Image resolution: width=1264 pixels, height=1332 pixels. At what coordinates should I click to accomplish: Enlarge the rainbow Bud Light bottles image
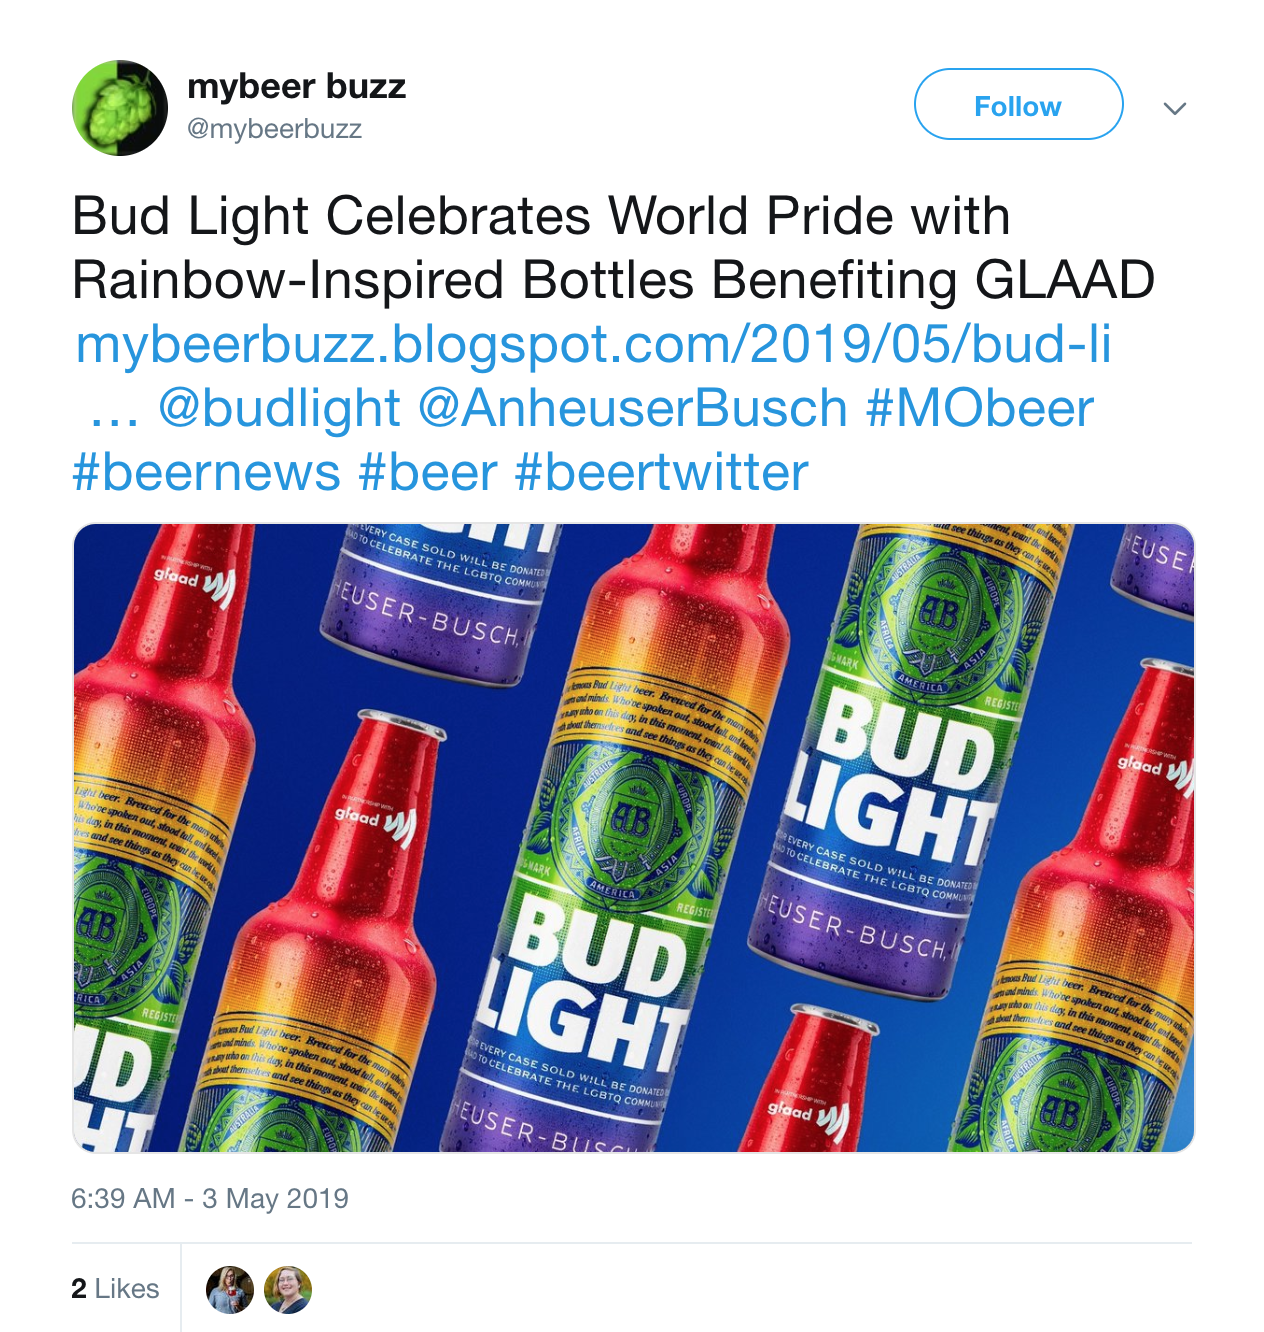click(x=634, y=838)
